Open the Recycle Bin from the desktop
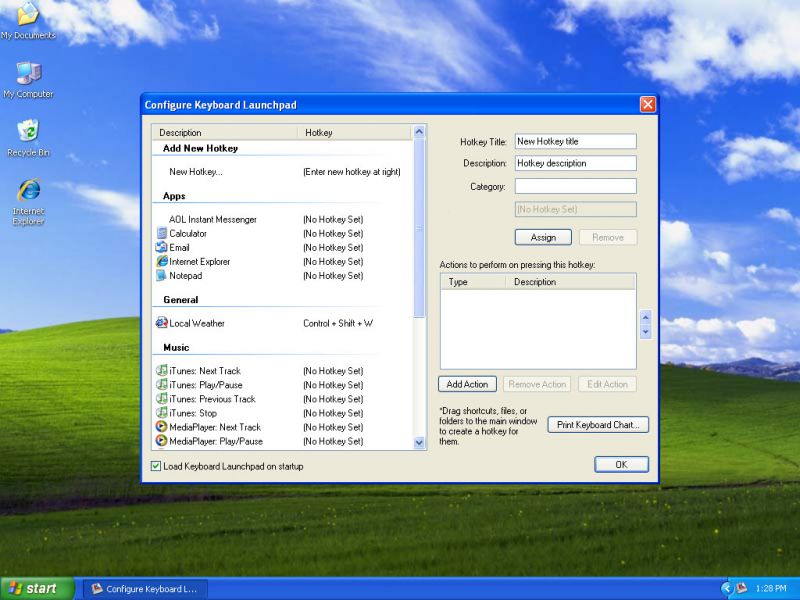Screen dimensions: 800x600 [x=27, y=128]
